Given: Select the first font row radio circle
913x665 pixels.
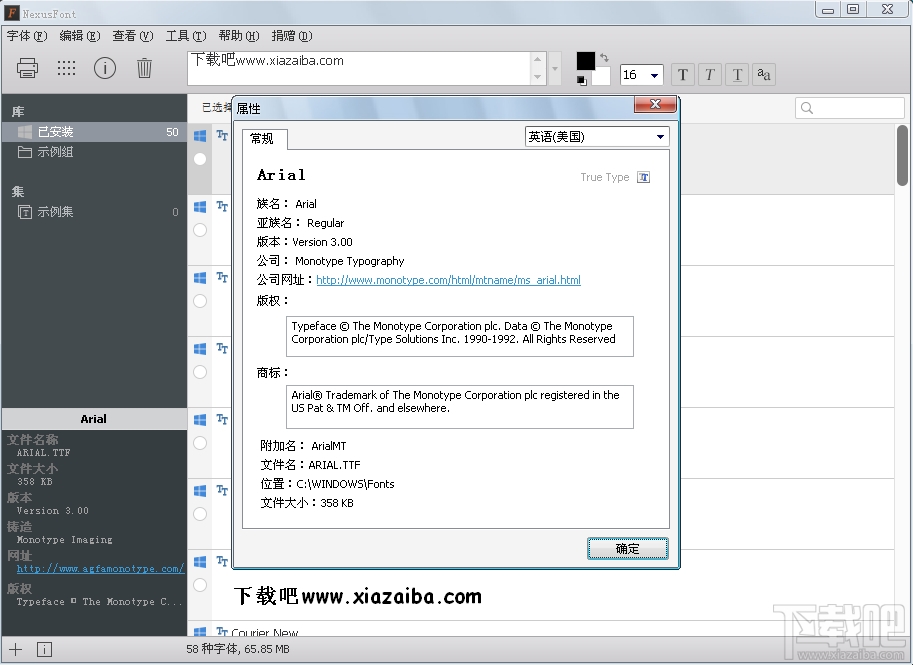Looking at the screenshot, I should point(200,159).
